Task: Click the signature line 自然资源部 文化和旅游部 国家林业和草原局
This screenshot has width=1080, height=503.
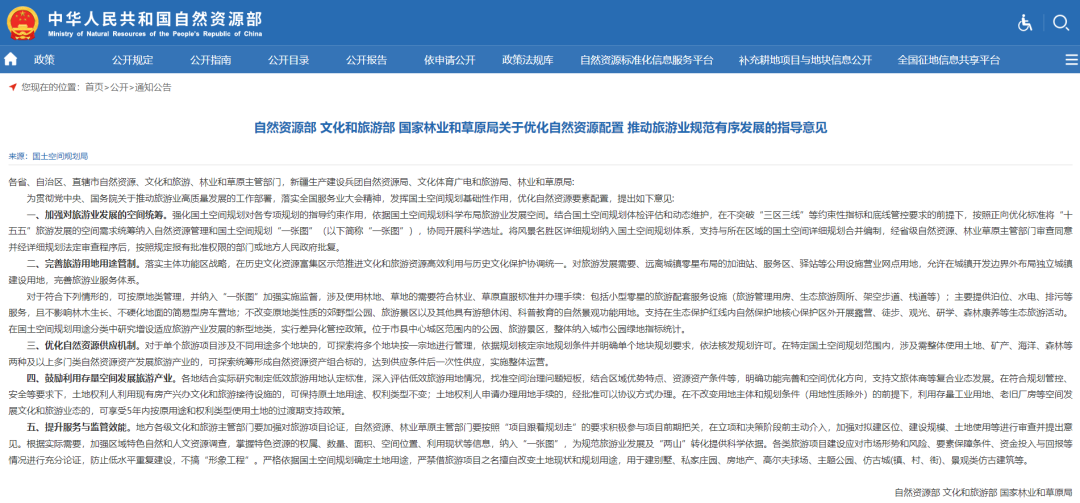Action: point(983,492)
